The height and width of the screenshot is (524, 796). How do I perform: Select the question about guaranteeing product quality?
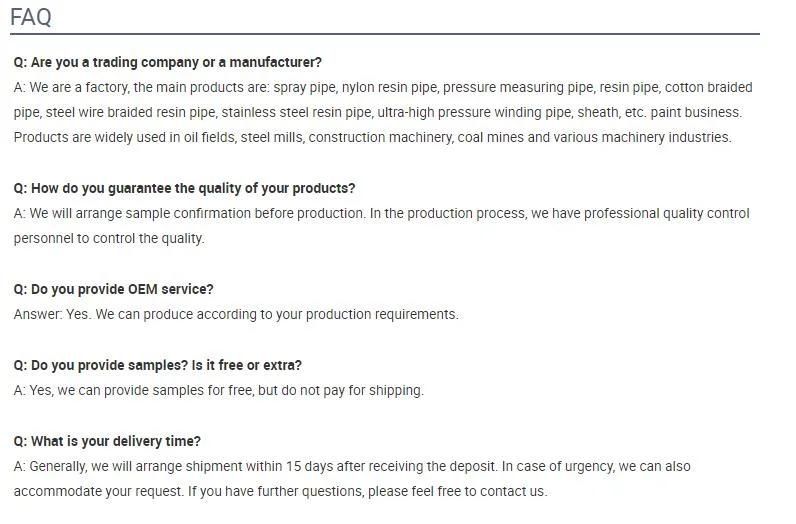184,188
